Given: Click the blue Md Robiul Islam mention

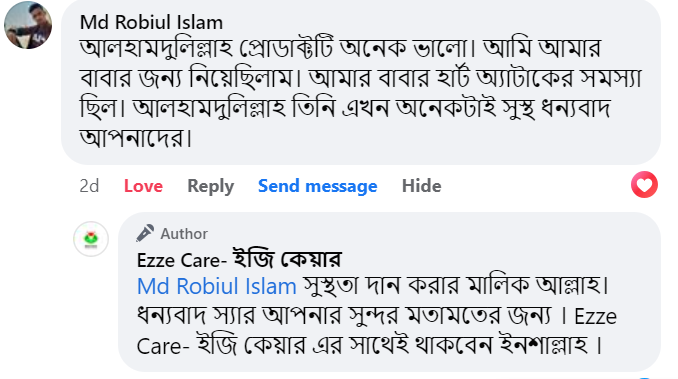Looking at the screenshot, I should 217,287.
